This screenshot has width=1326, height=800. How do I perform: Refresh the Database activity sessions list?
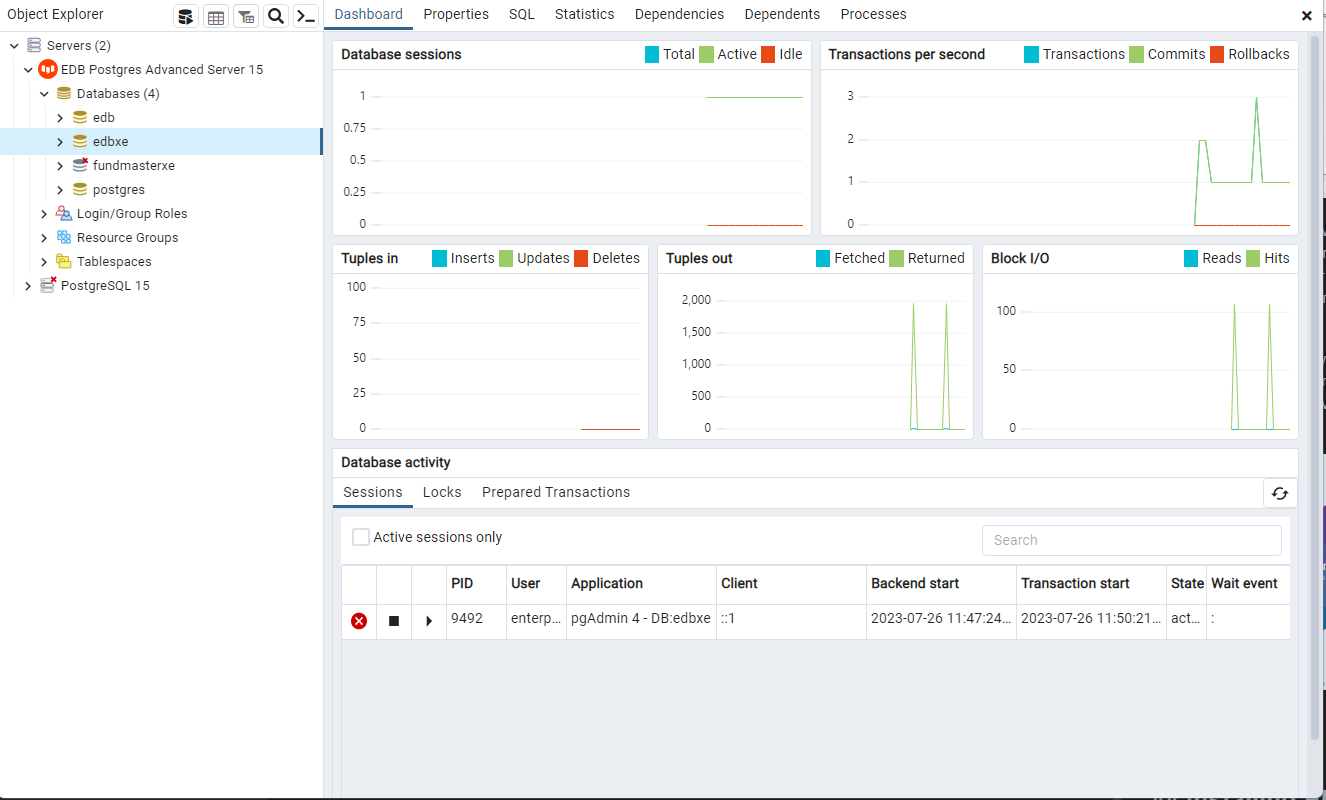pos(1279,493)
